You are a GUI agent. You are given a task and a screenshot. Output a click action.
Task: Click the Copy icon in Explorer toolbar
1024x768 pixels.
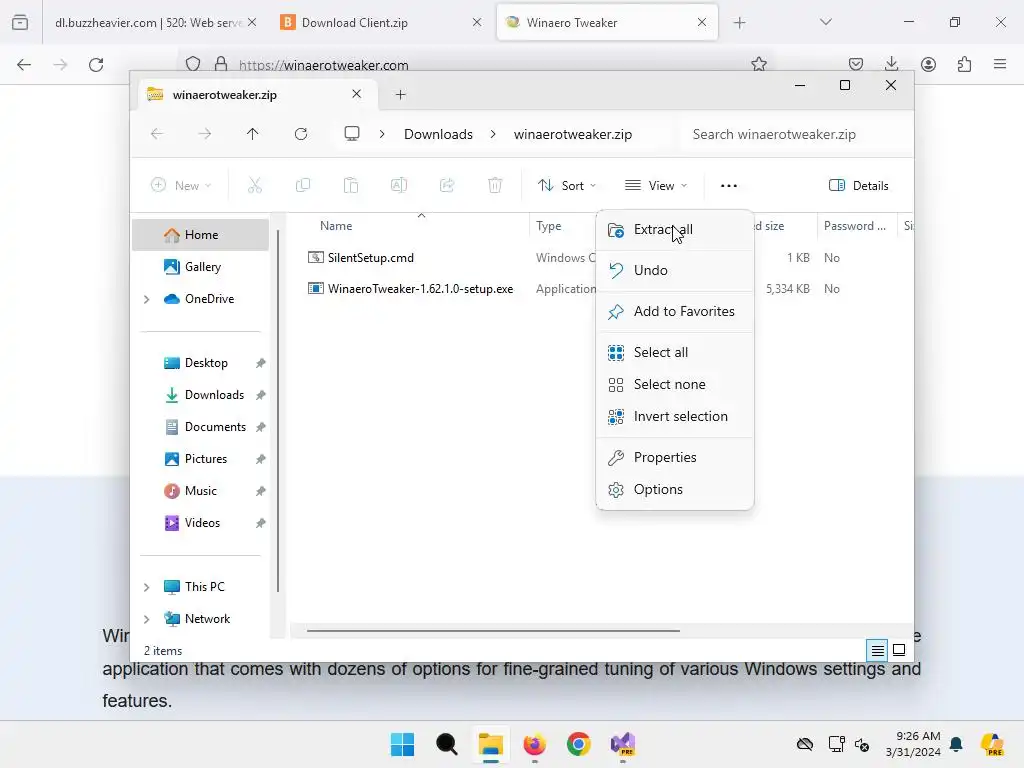click(x=303, y=186)
